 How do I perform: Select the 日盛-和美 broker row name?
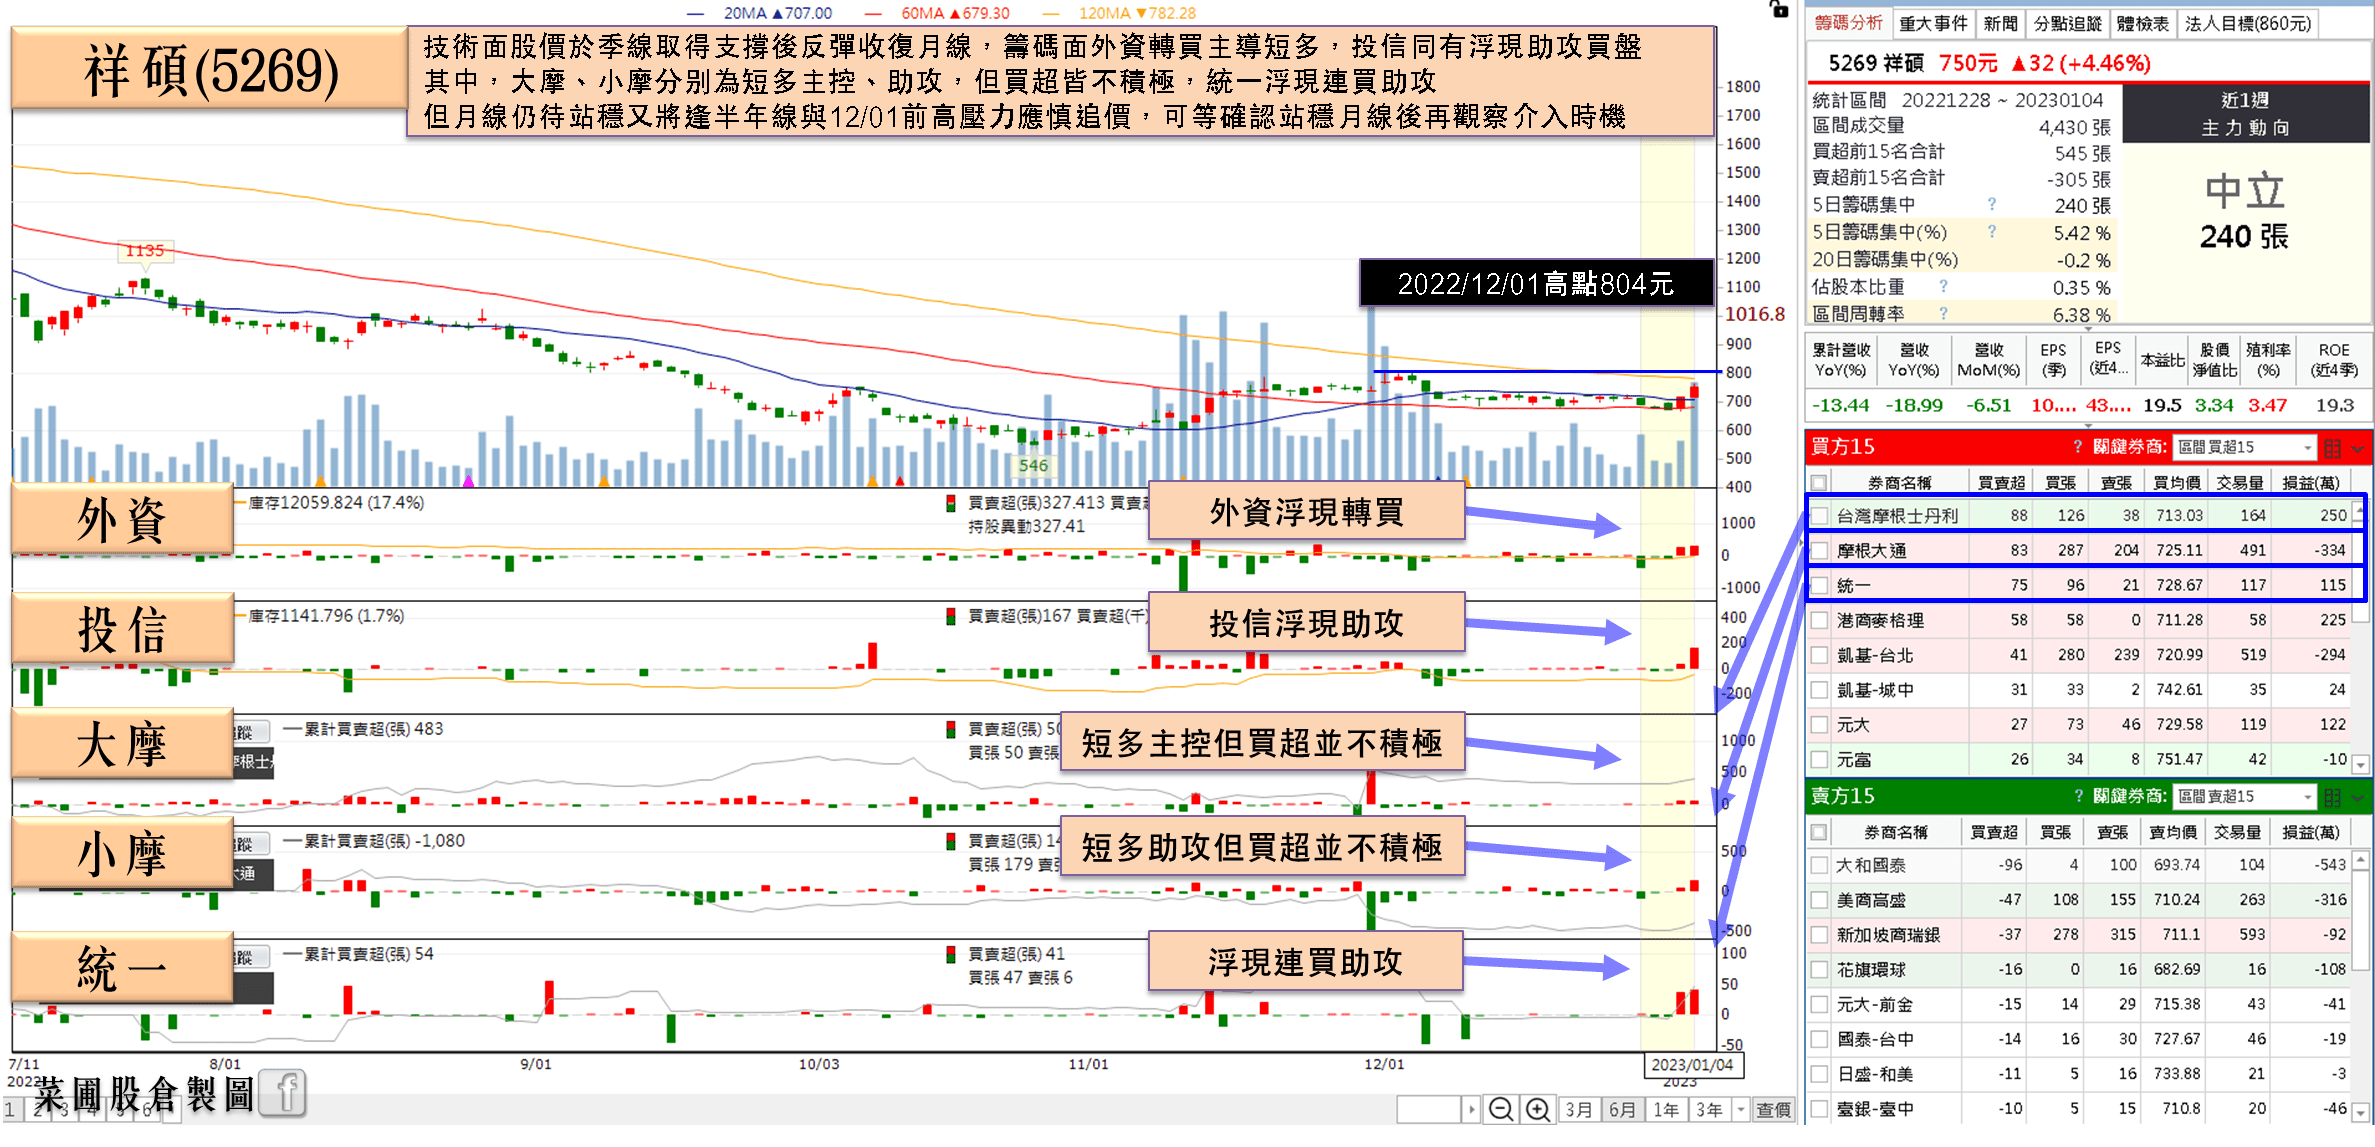(1874, 1075)
